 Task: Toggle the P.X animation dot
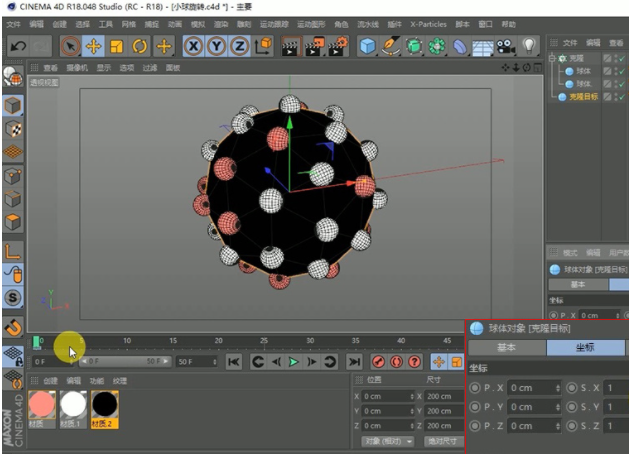[x=475, y=388]
